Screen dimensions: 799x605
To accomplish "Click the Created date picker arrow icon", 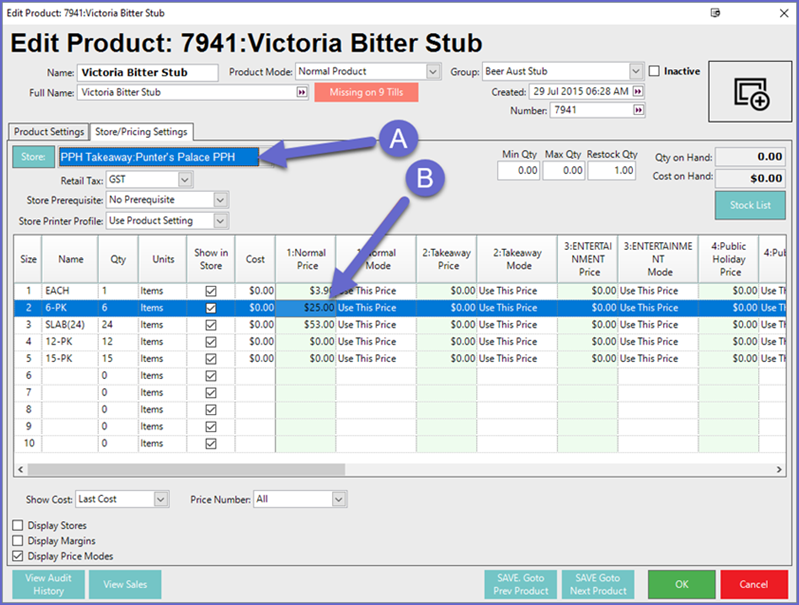I will [638, 92].
